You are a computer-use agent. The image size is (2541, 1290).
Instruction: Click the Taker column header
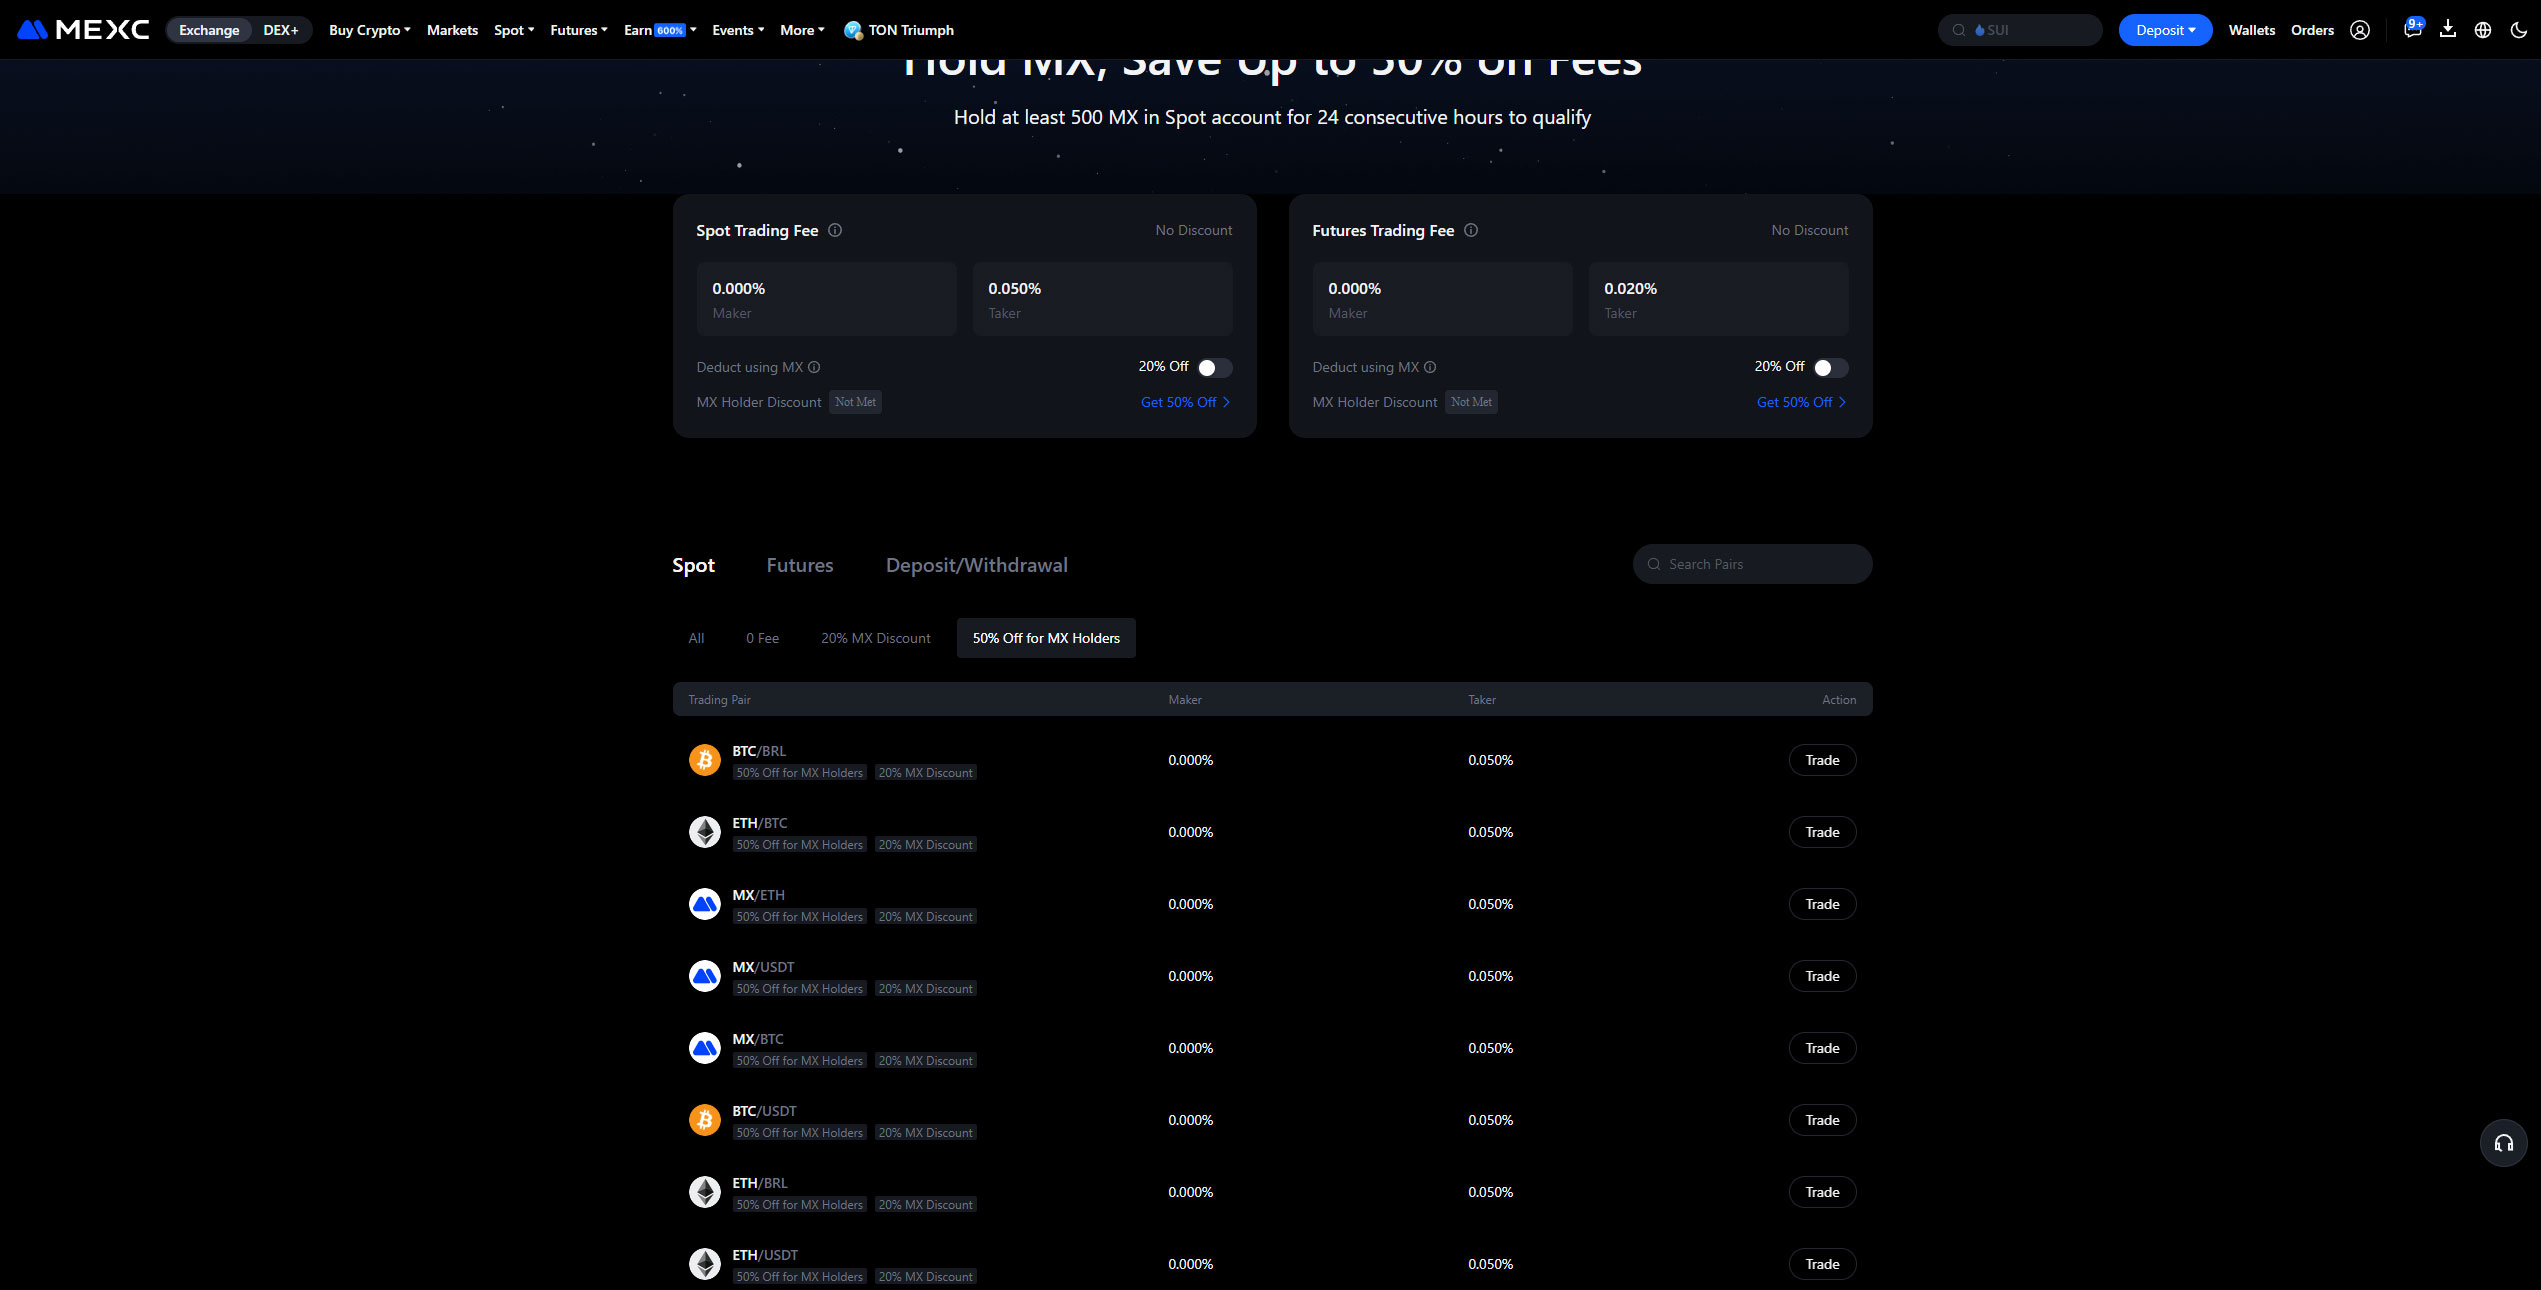tap(1482, 700)
